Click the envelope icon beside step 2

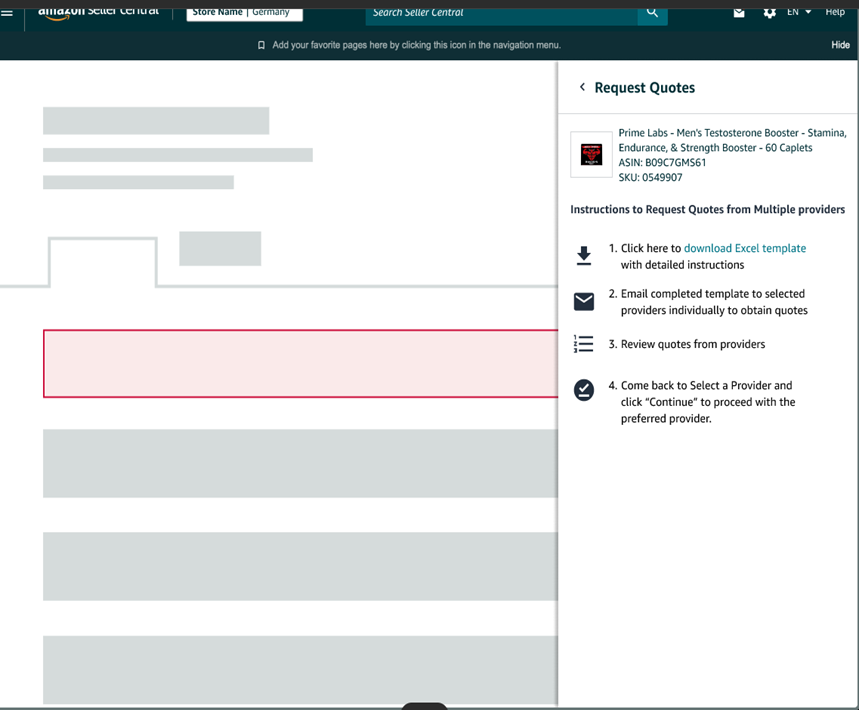[x=584, y=301]
